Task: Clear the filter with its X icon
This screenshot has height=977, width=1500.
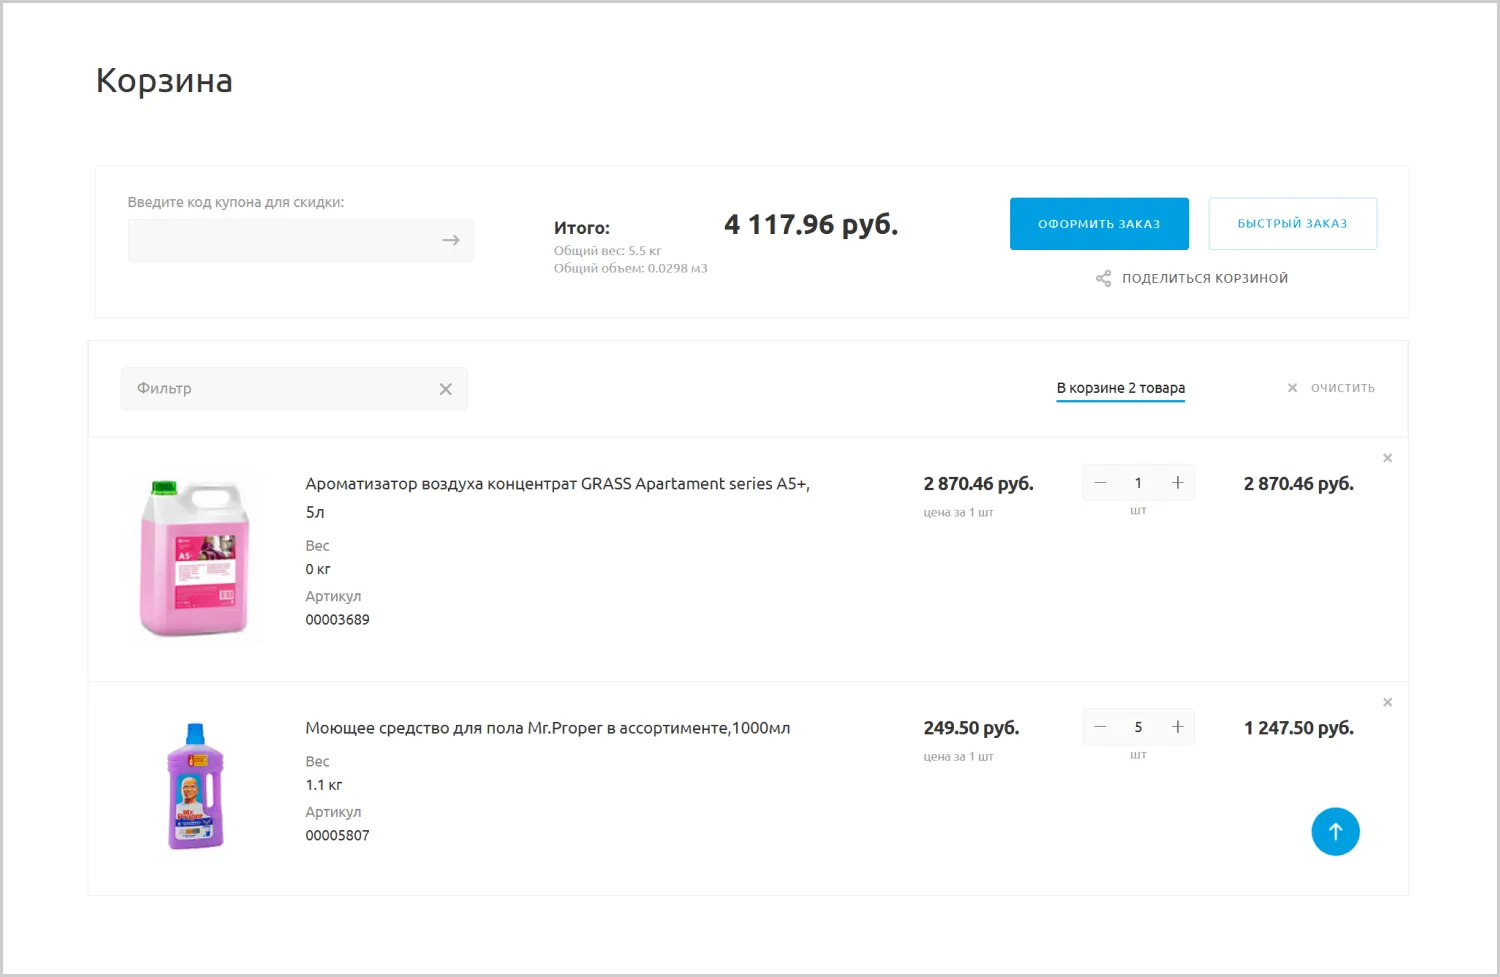Action: point(446,389)
